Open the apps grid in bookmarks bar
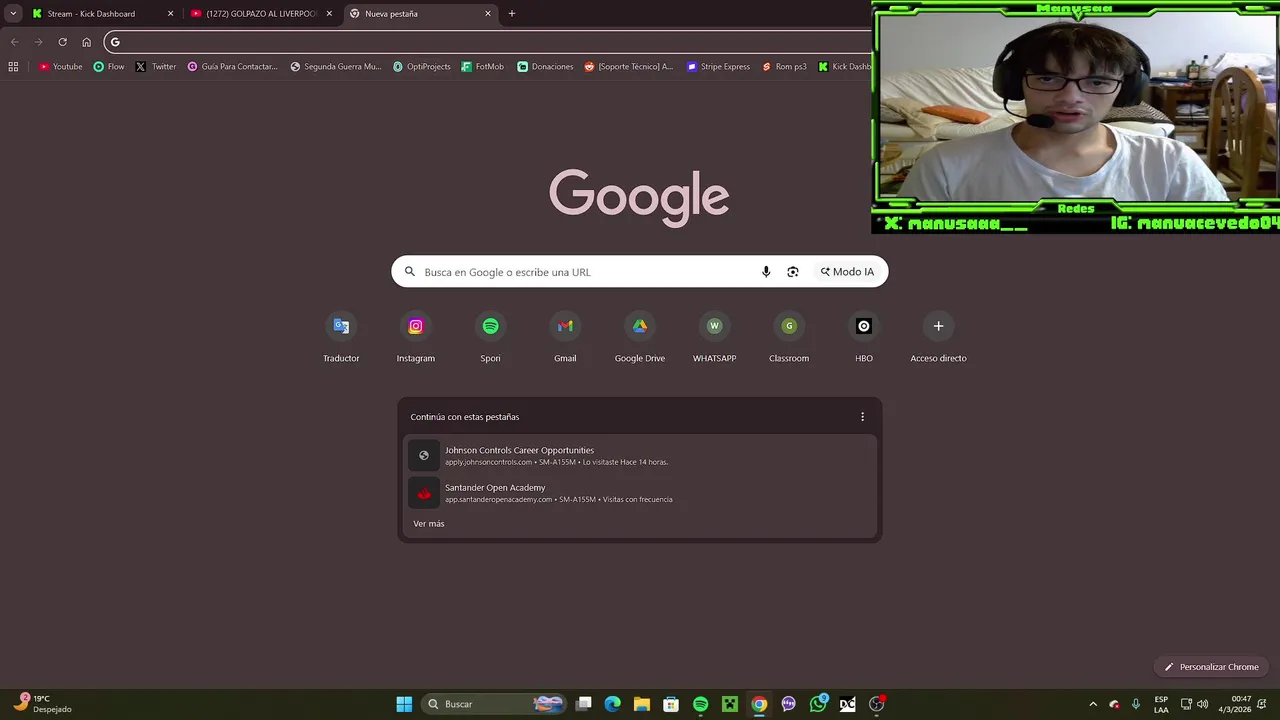The width and height of the screenshot is (1280, 720). click(x=13, y=67)
